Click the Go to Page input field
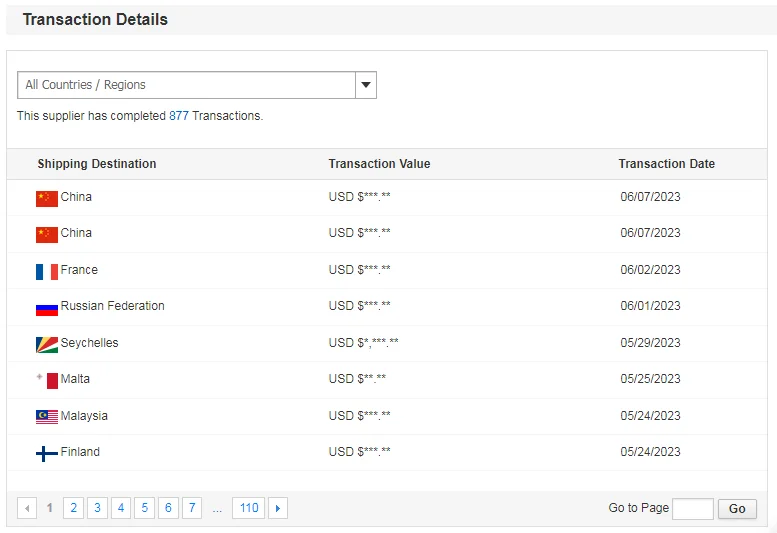Image resolution: width=777 pixels, height=533 pixels. point(692,509)
